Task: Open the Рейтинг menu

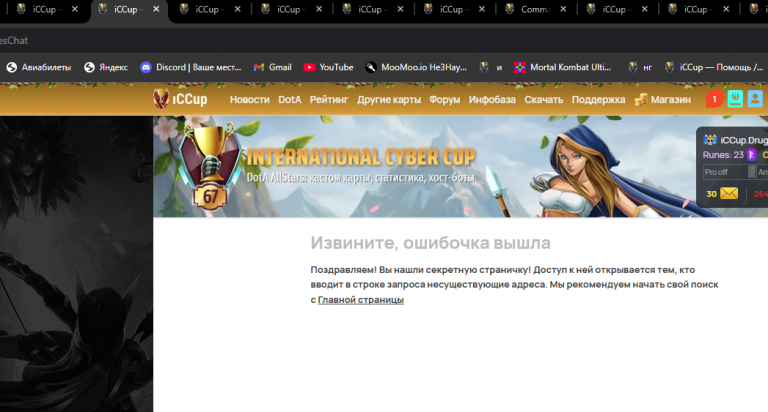Action: pos(329,99)
